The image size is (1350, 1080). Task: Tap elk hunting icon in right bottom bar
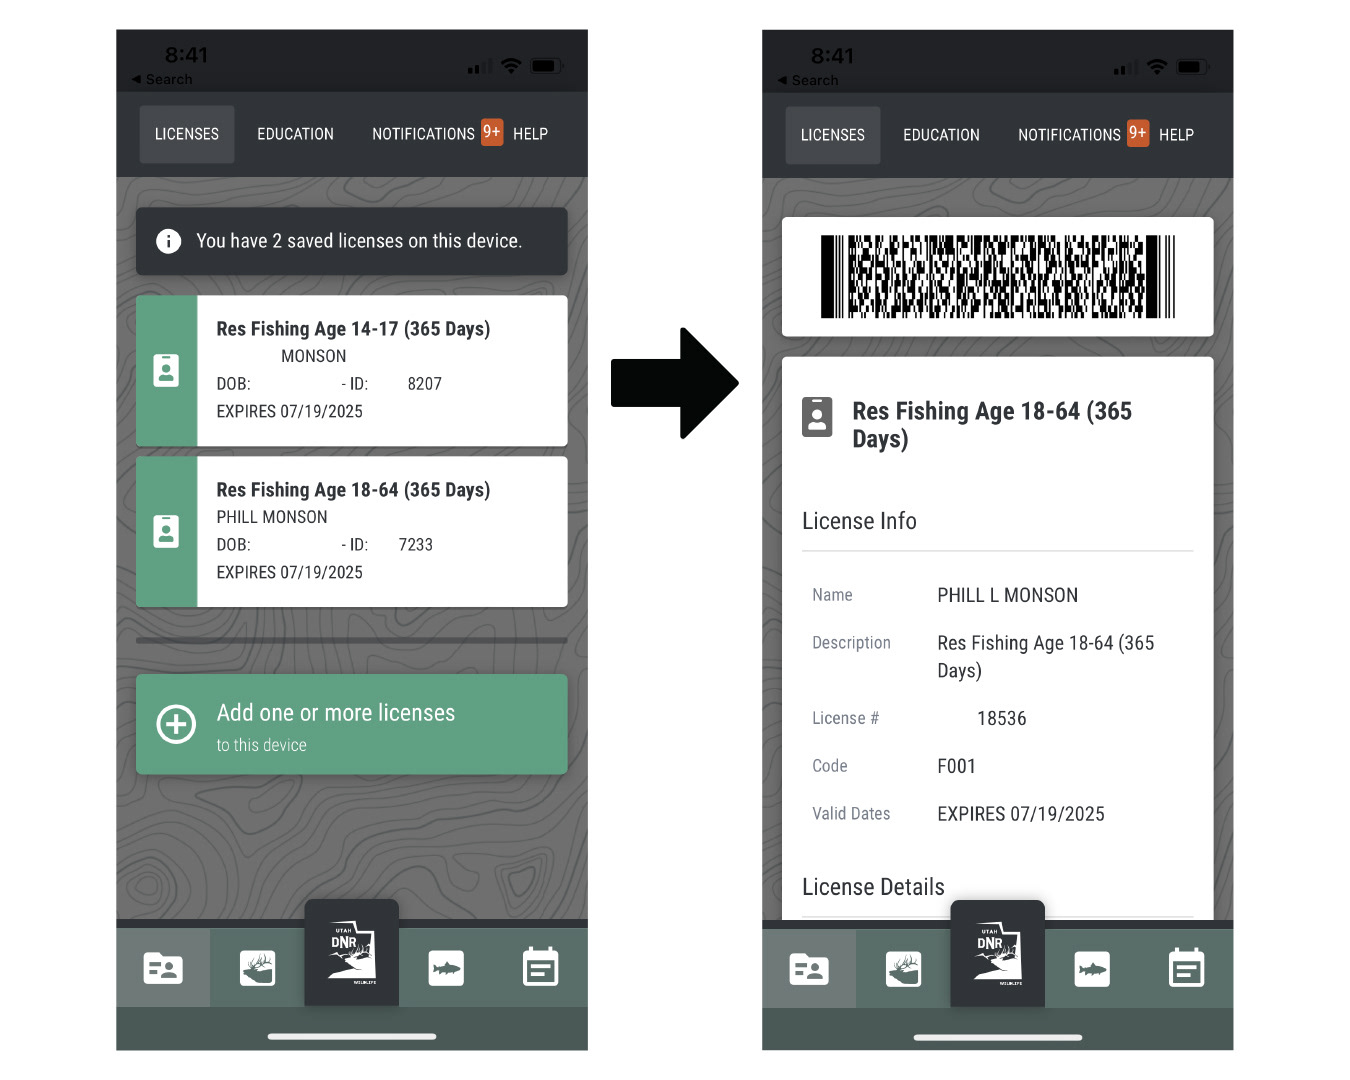pos(904,969)
